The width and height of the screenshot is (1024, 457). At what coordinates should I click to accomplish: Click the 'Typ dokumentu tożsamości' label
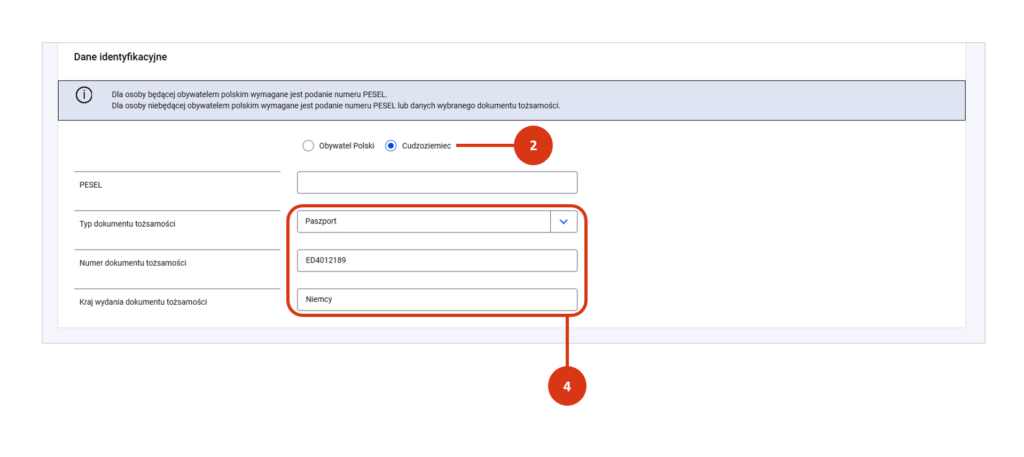coord(130,224)
